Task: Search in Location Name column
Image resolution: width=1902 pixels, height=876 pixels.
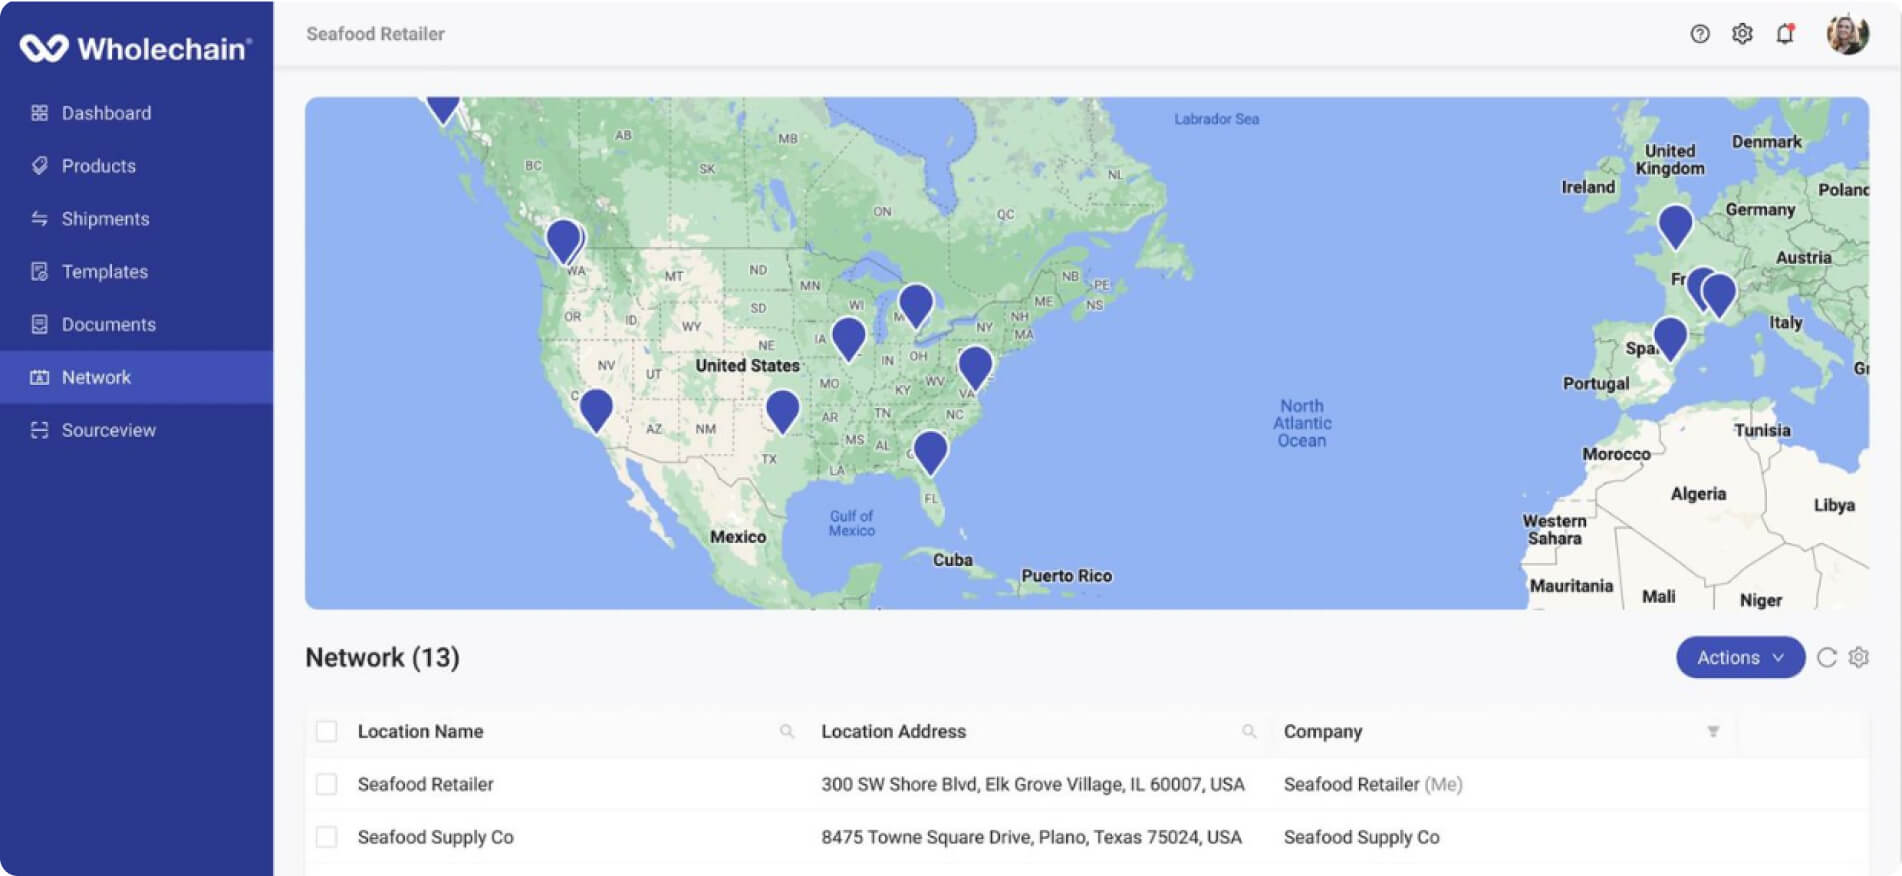Action: pos(787,731)
